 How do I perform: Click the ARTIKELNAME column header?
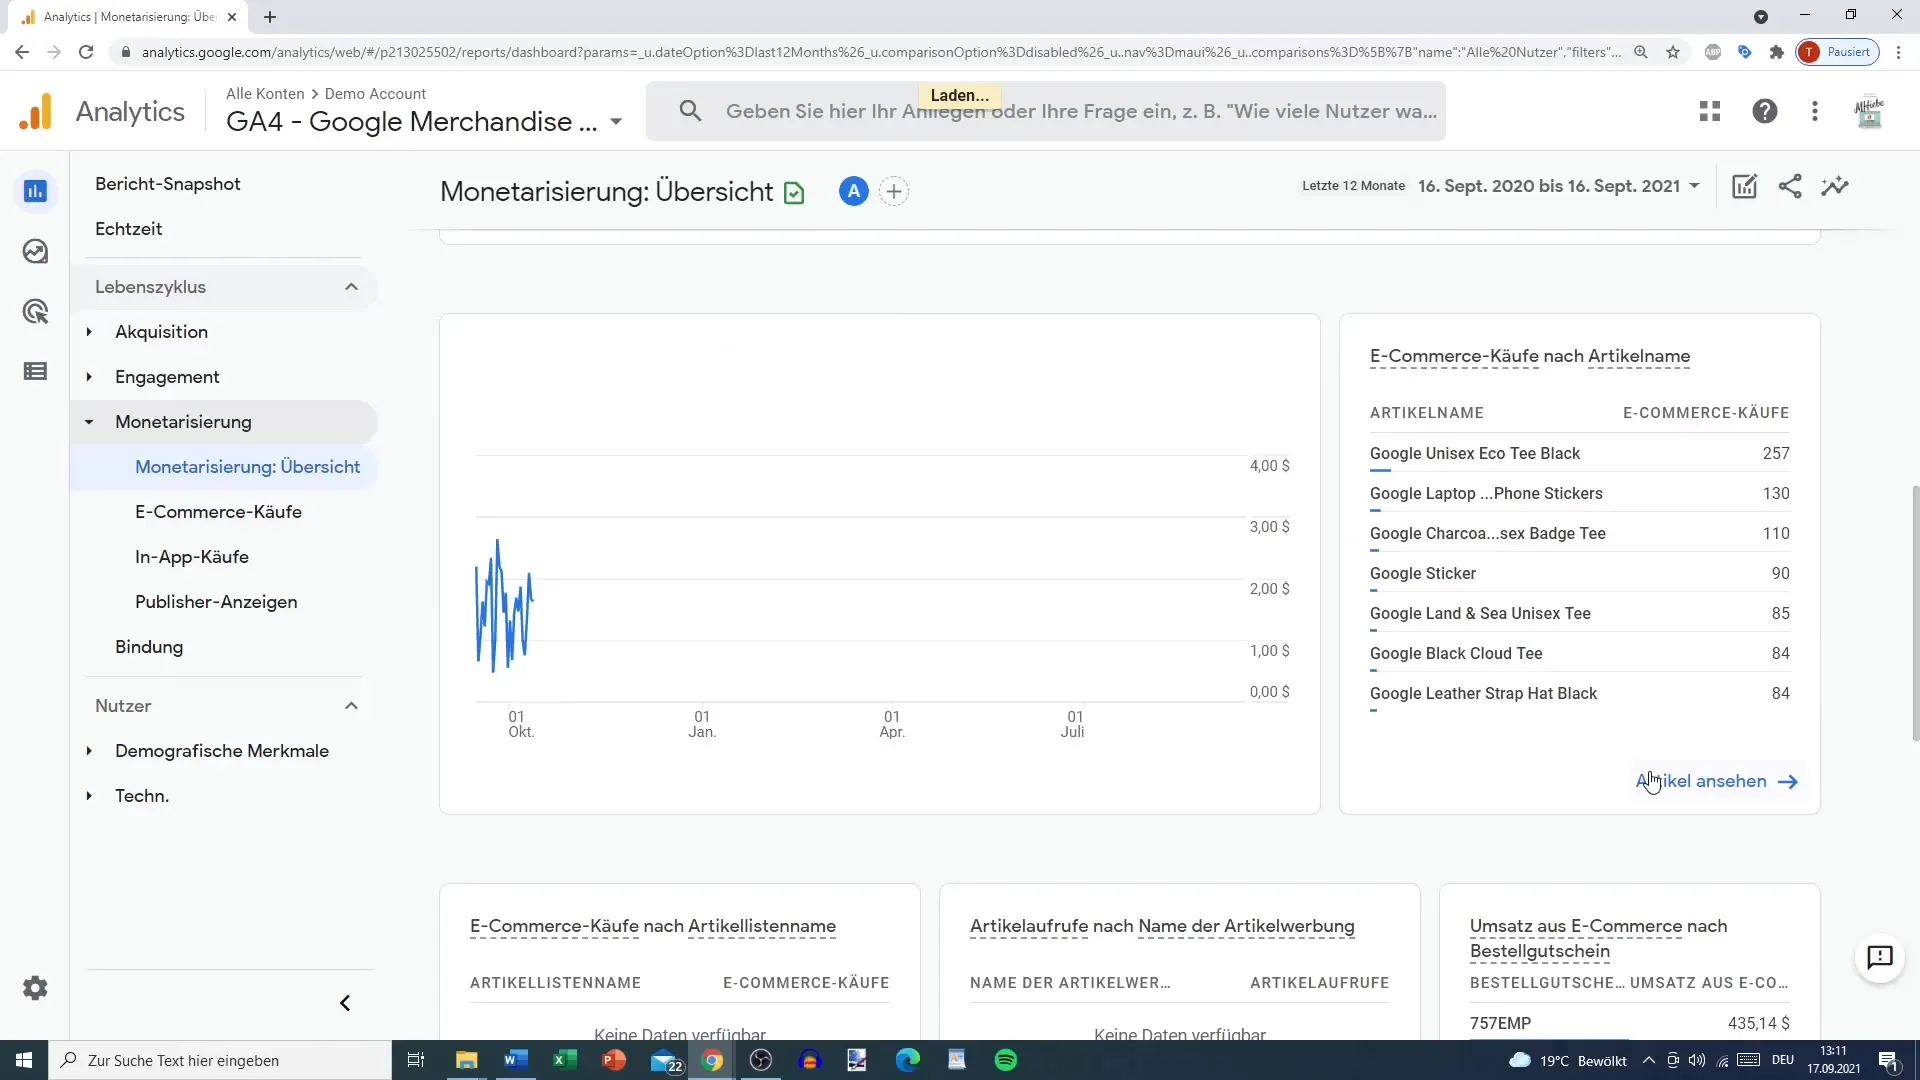coord(1427,413)
